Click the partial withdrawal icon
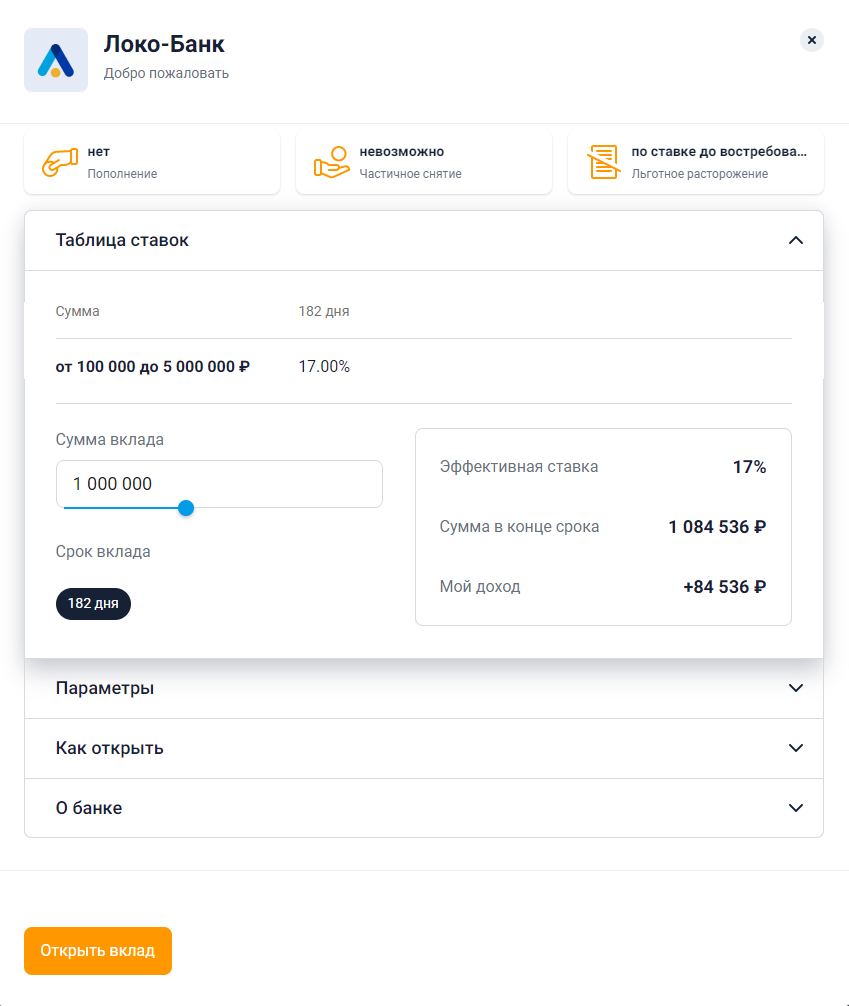This screenshot has width=849, height=1006. [331, 162]
